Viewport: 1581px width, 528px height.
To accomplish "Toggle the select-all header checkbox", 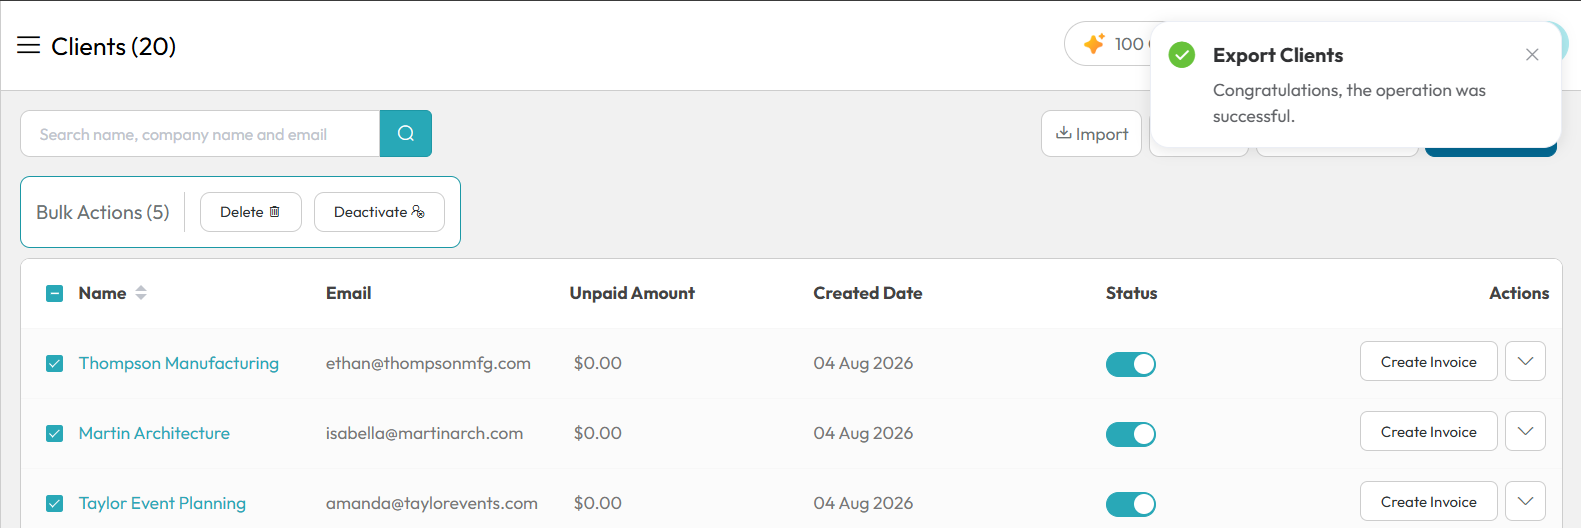I will coord(55,293).
